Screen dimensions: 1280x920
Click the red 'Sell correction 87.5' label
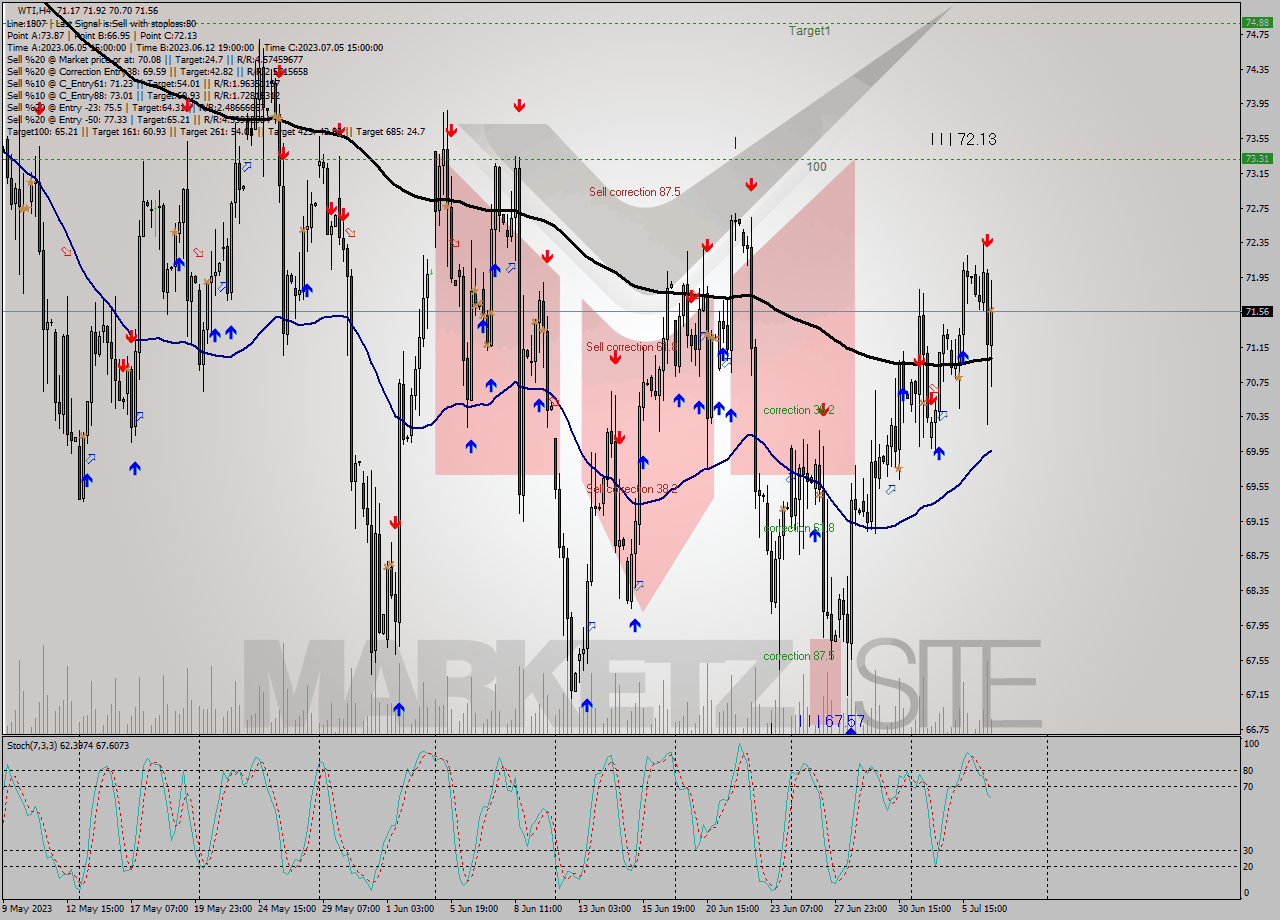tap(635, 191)
